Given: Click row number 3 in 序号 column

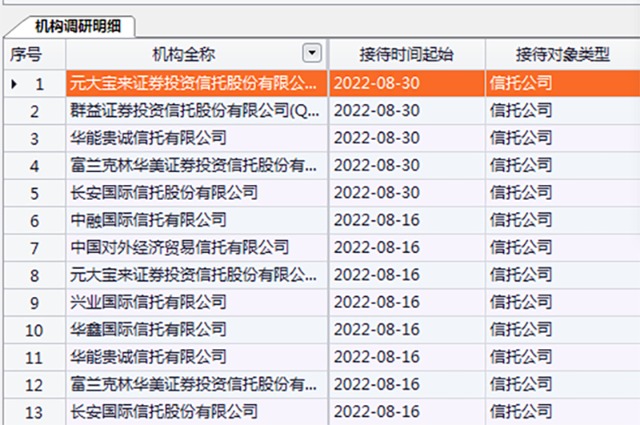Looking at the screenshot, I should point(35,139).
